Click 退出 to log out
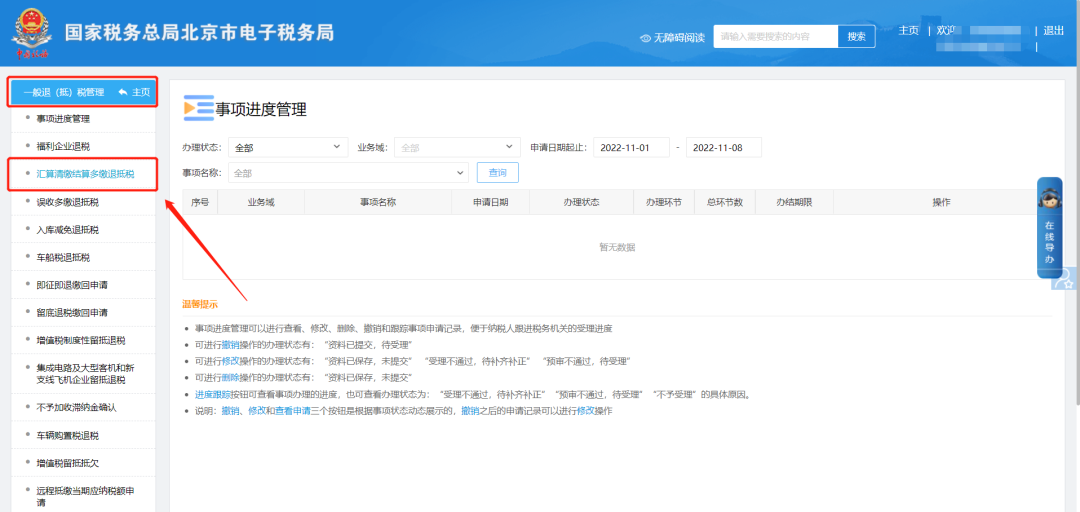Viewport: 1080px width, 512px height. pos(1054,30)
